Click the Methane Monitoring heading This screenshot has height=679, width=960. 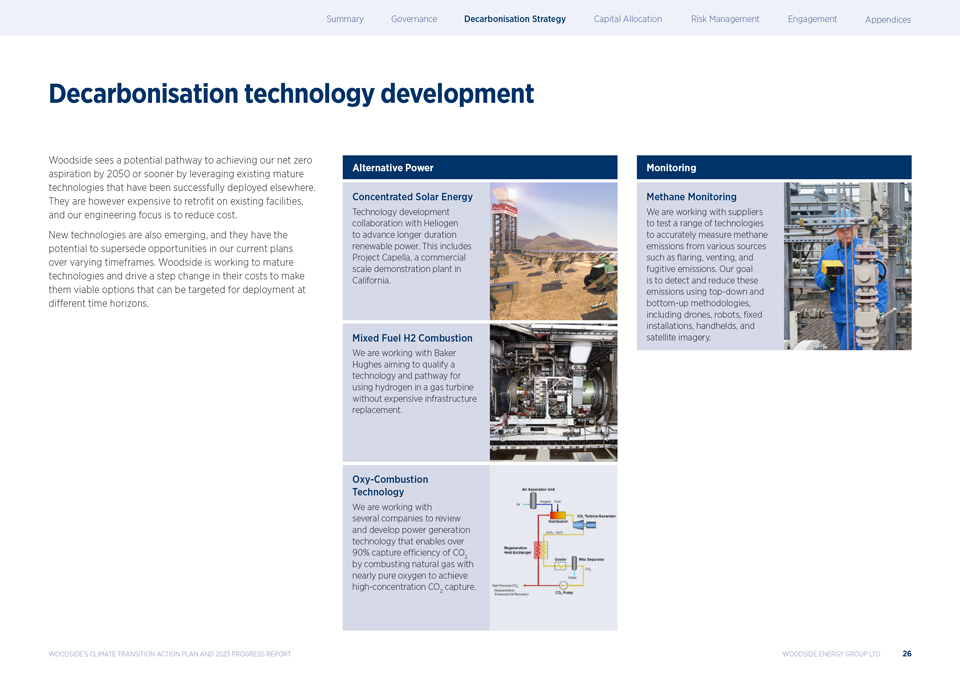691,197
